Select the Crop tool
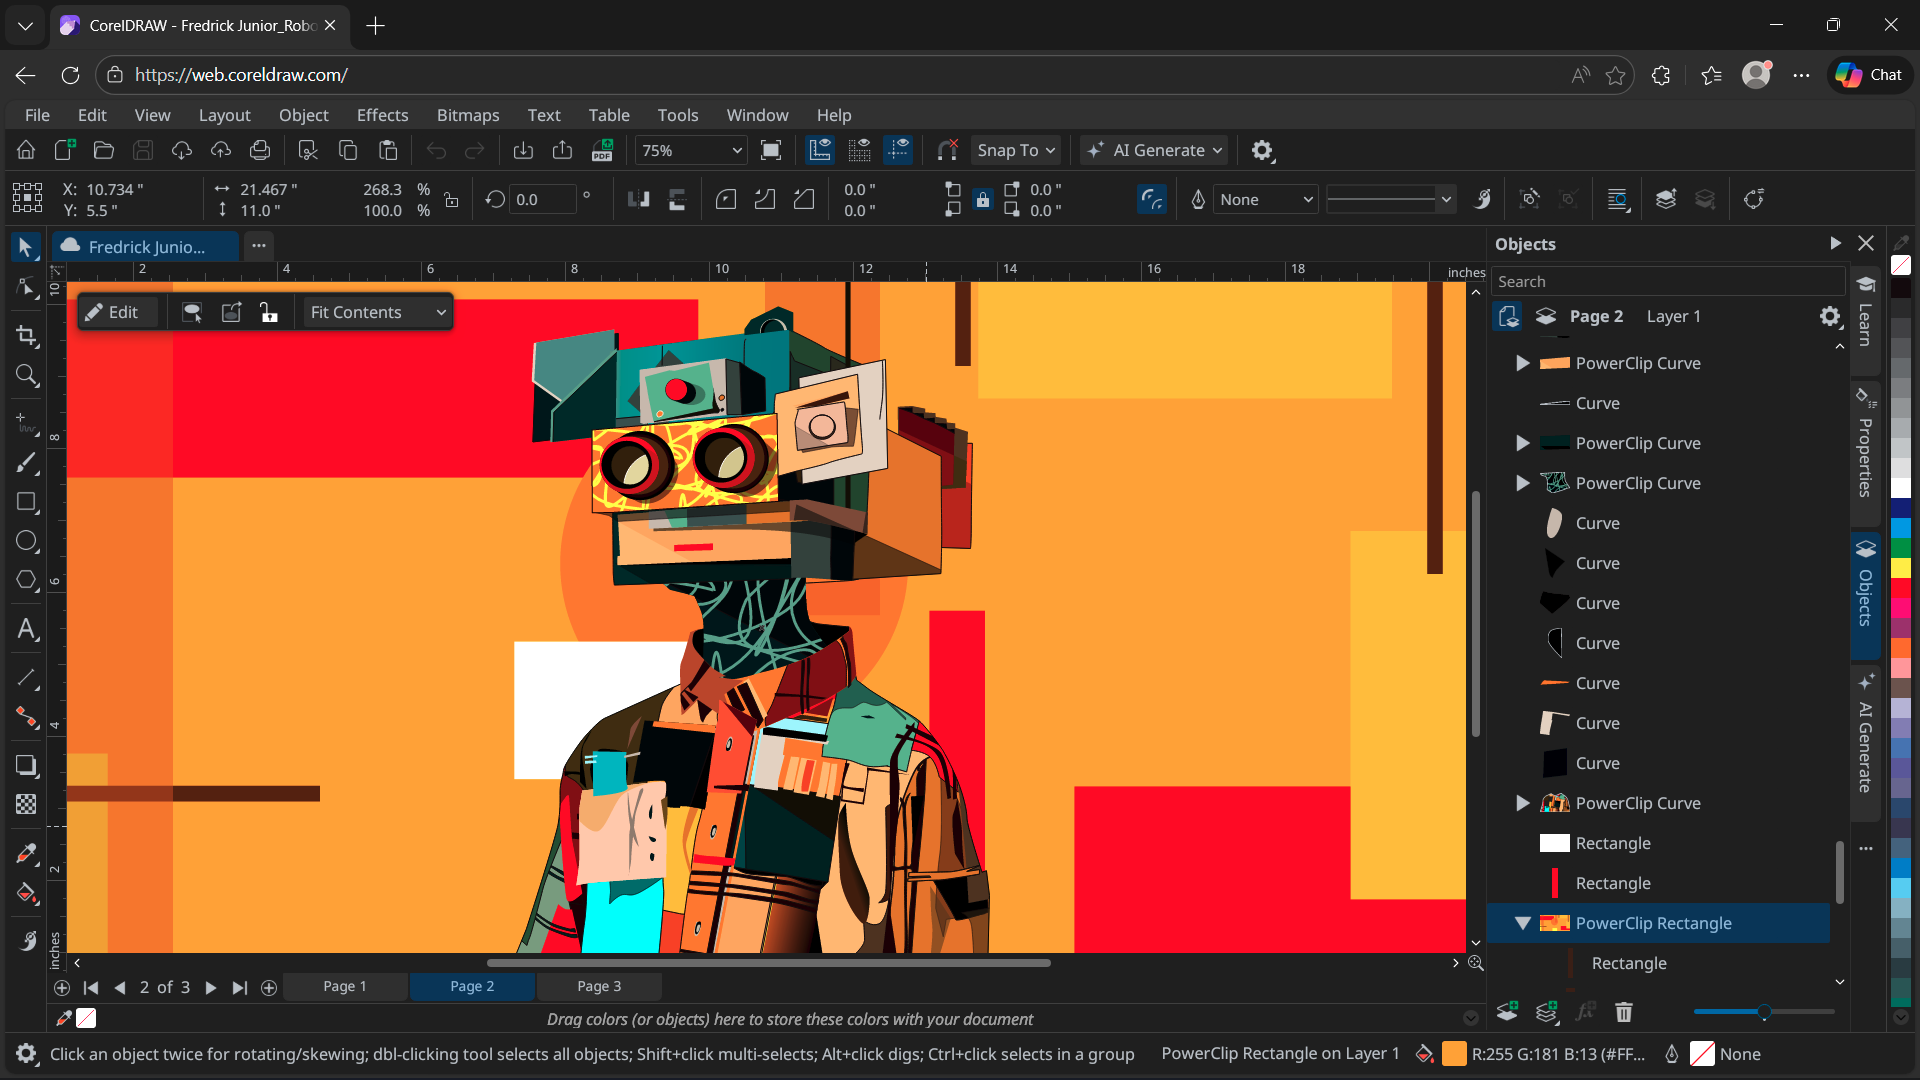 [x=26, y=336]
